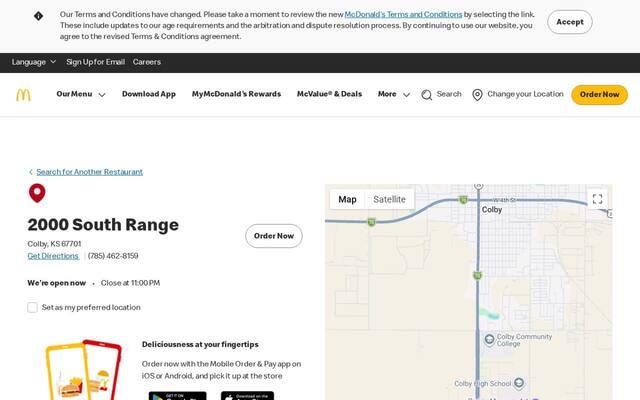Image resolution: width=640 pixels, height=400 pixels.
Task: Click the Close at 11:00 PM text
Action: 130,283
